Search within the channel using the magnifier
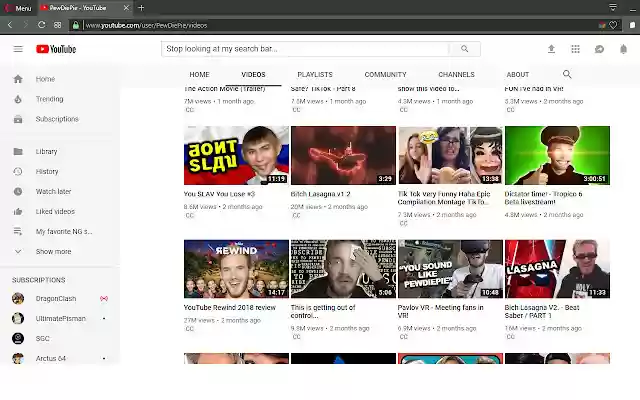 [x=567, y=74]
